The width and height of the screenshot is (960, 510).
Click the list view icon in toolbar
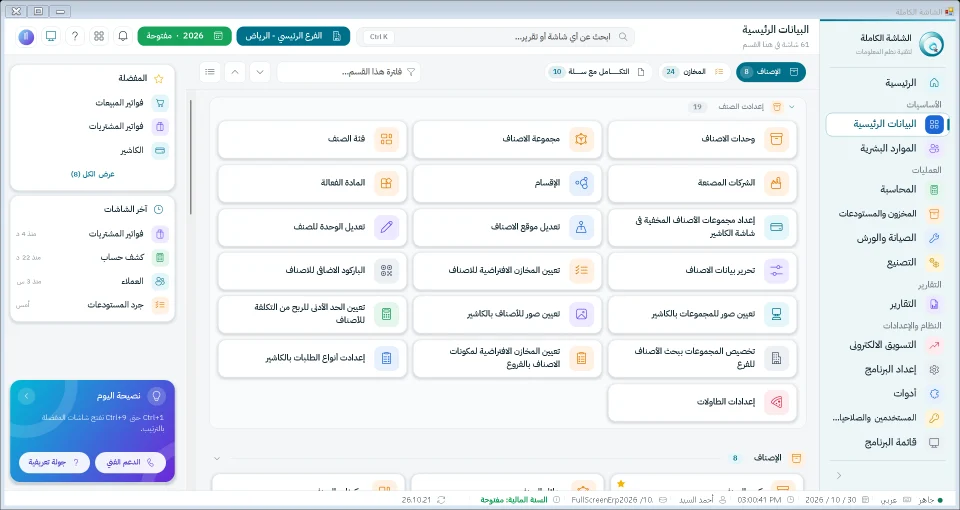[210, 72]
